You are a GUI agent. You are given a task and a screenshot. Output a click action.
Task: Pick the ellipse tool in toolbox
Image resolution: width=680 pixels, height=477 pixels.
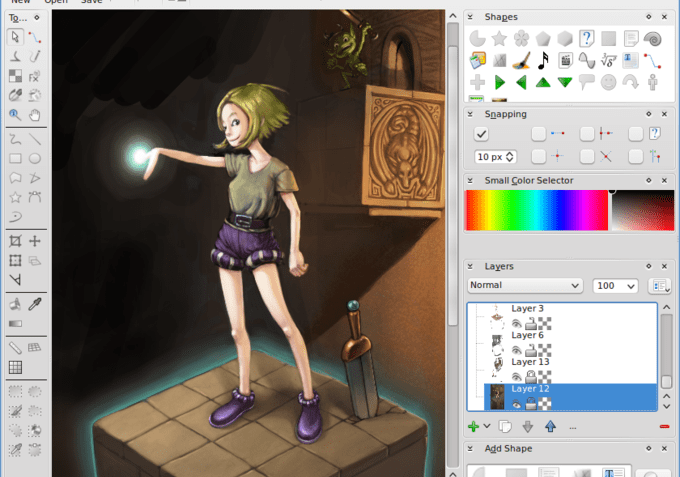[35, 158]
